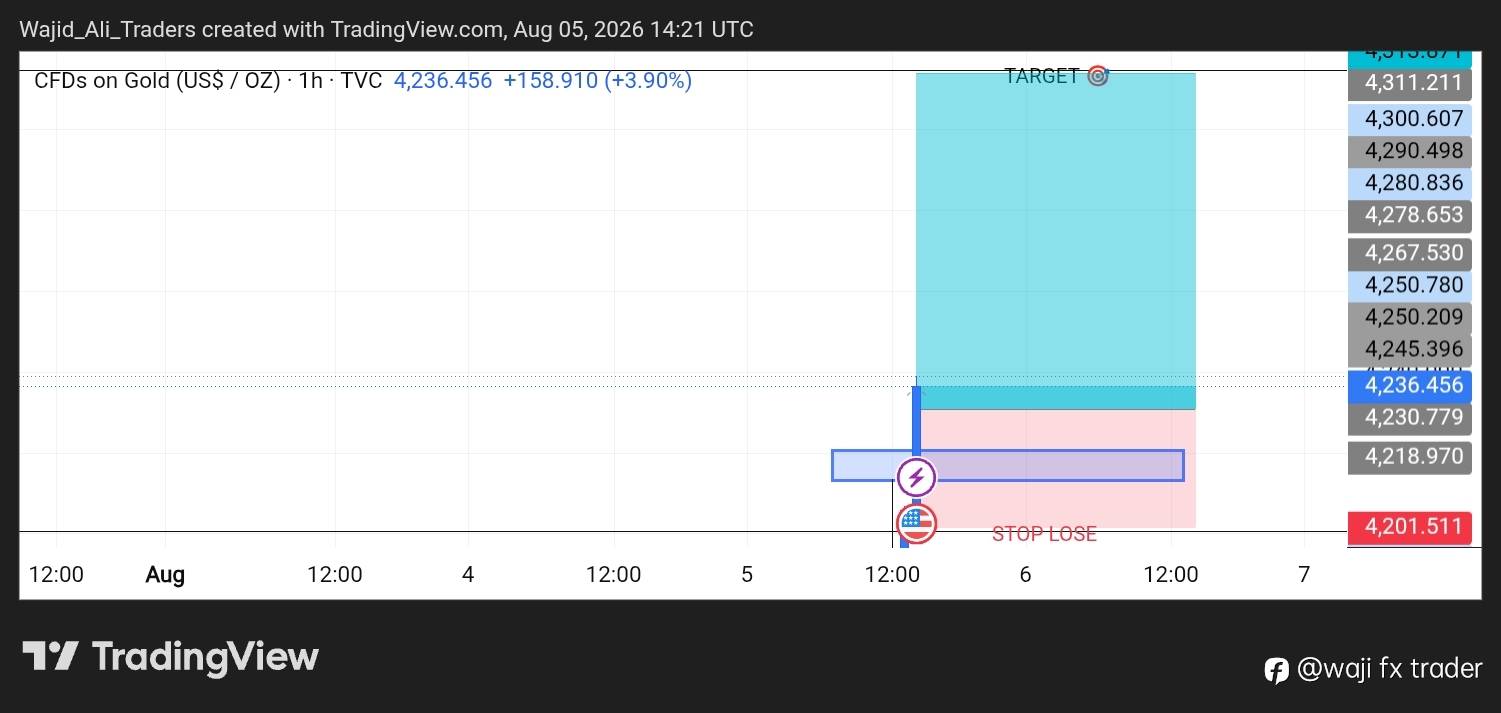Click the purple lightning bolt event icon
The height and width of the screenshot is (713, 1501).
click(916, 478)
